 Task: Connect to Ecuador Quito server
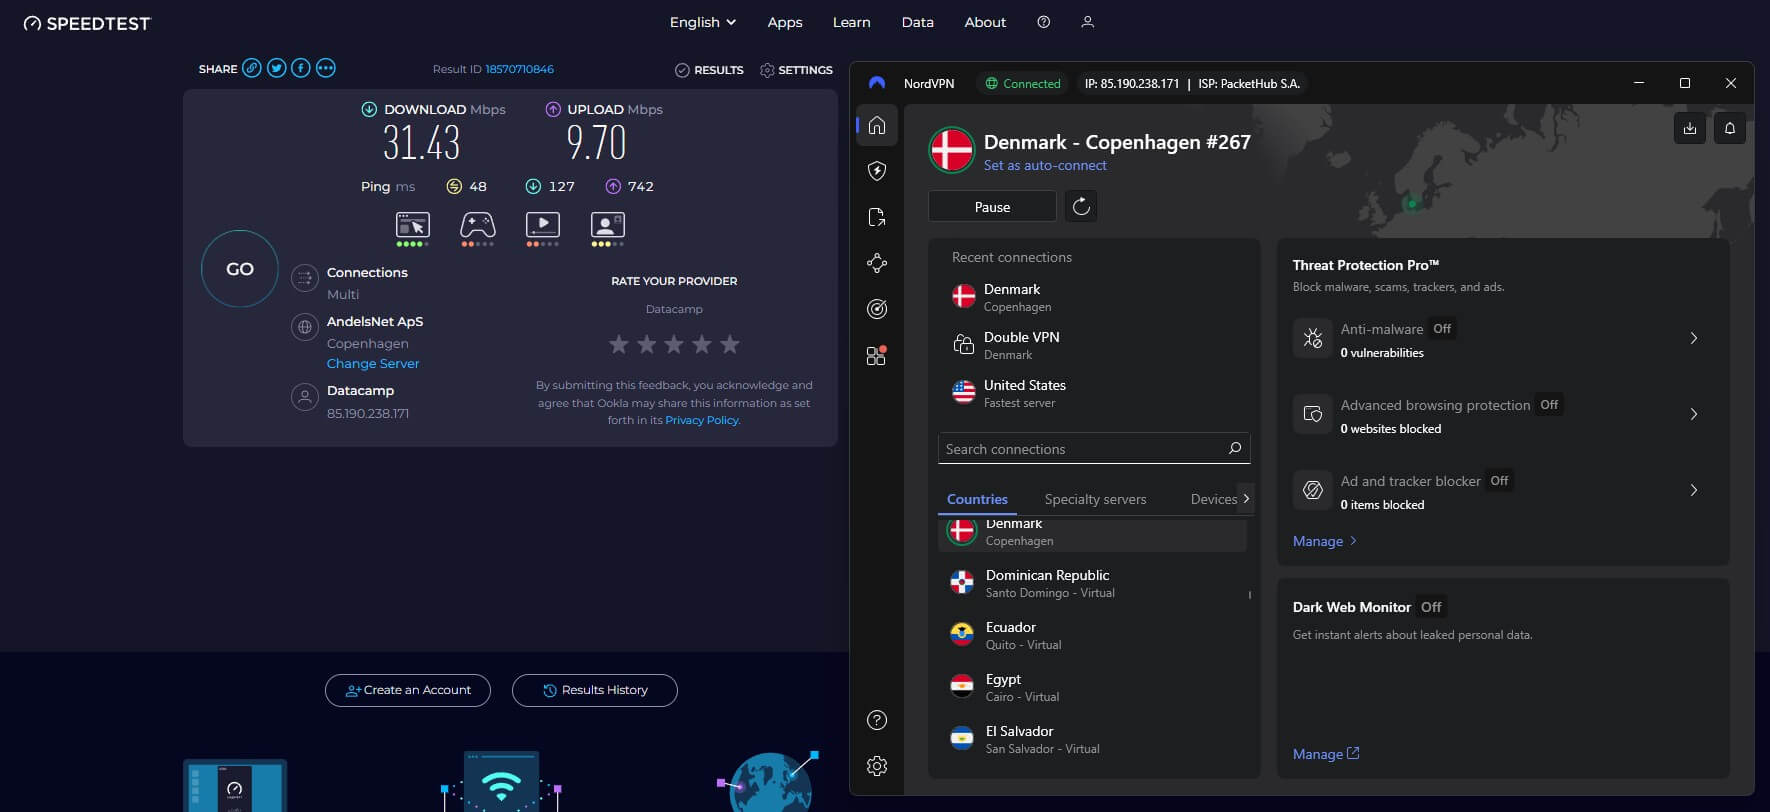pos(1092,635)
